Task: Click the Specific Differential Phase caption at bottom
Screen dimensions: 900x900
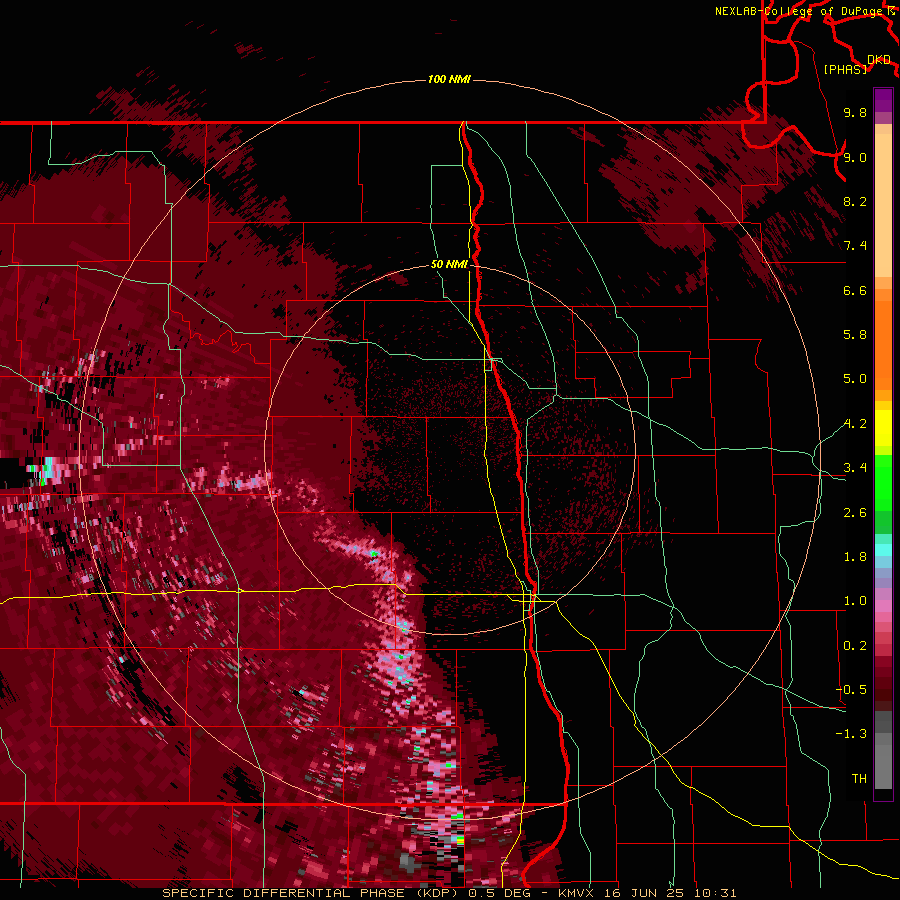Action: click(449, 893)
